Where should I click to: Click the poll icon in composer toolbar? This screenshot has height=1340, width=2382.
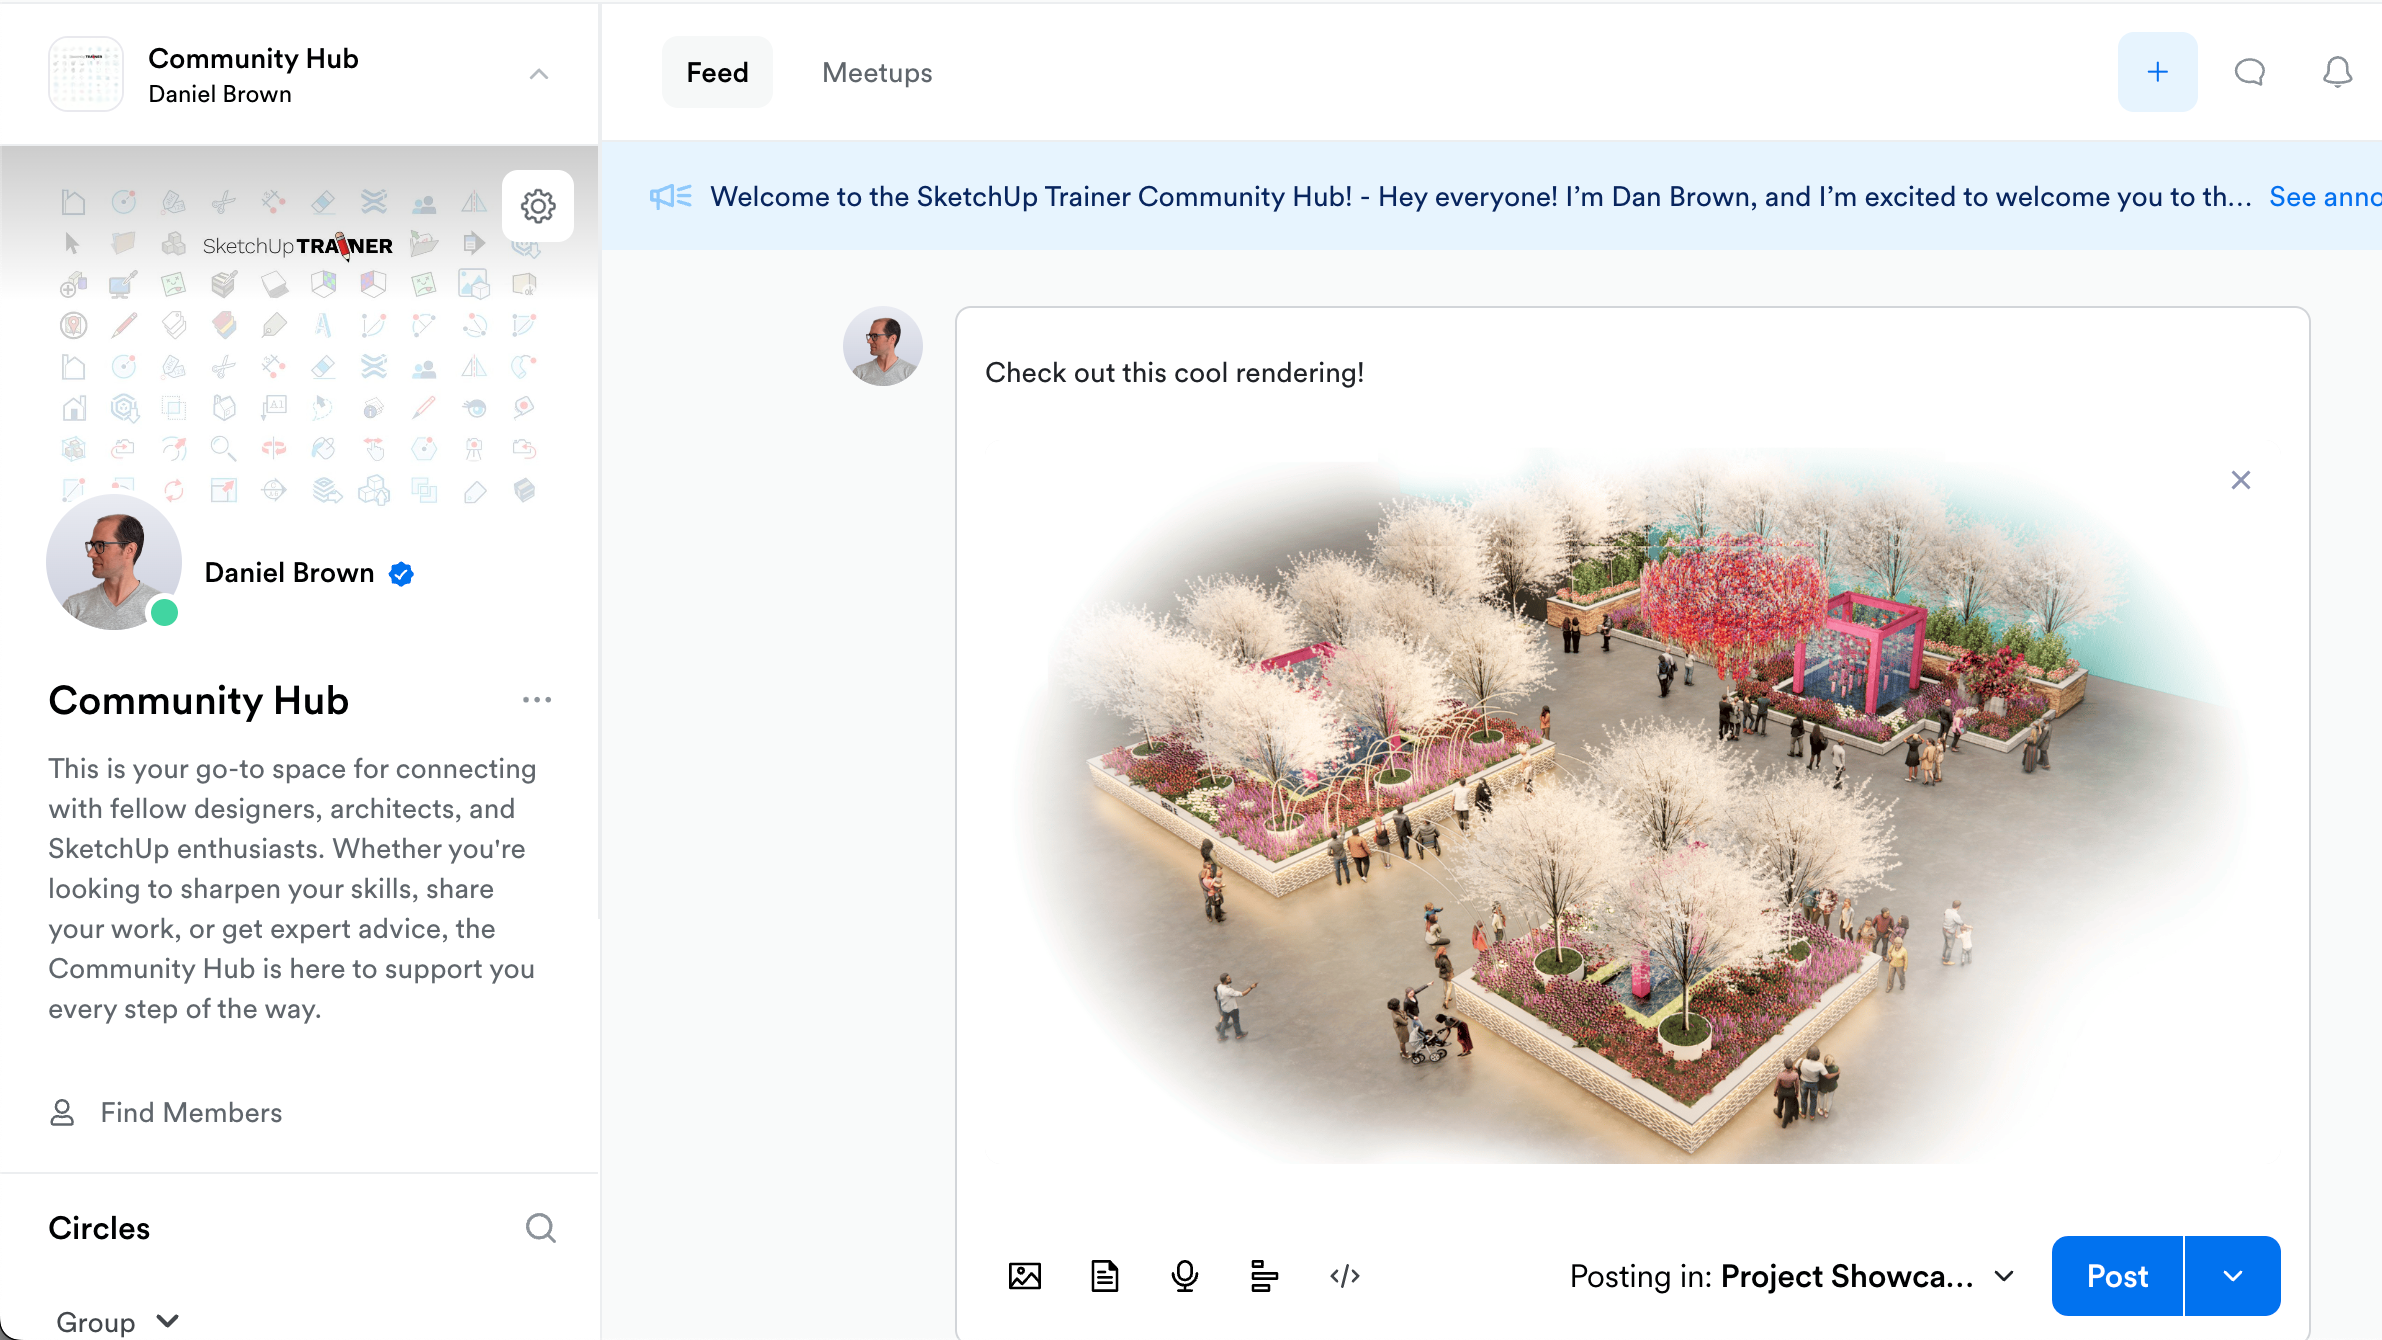1264,1276
